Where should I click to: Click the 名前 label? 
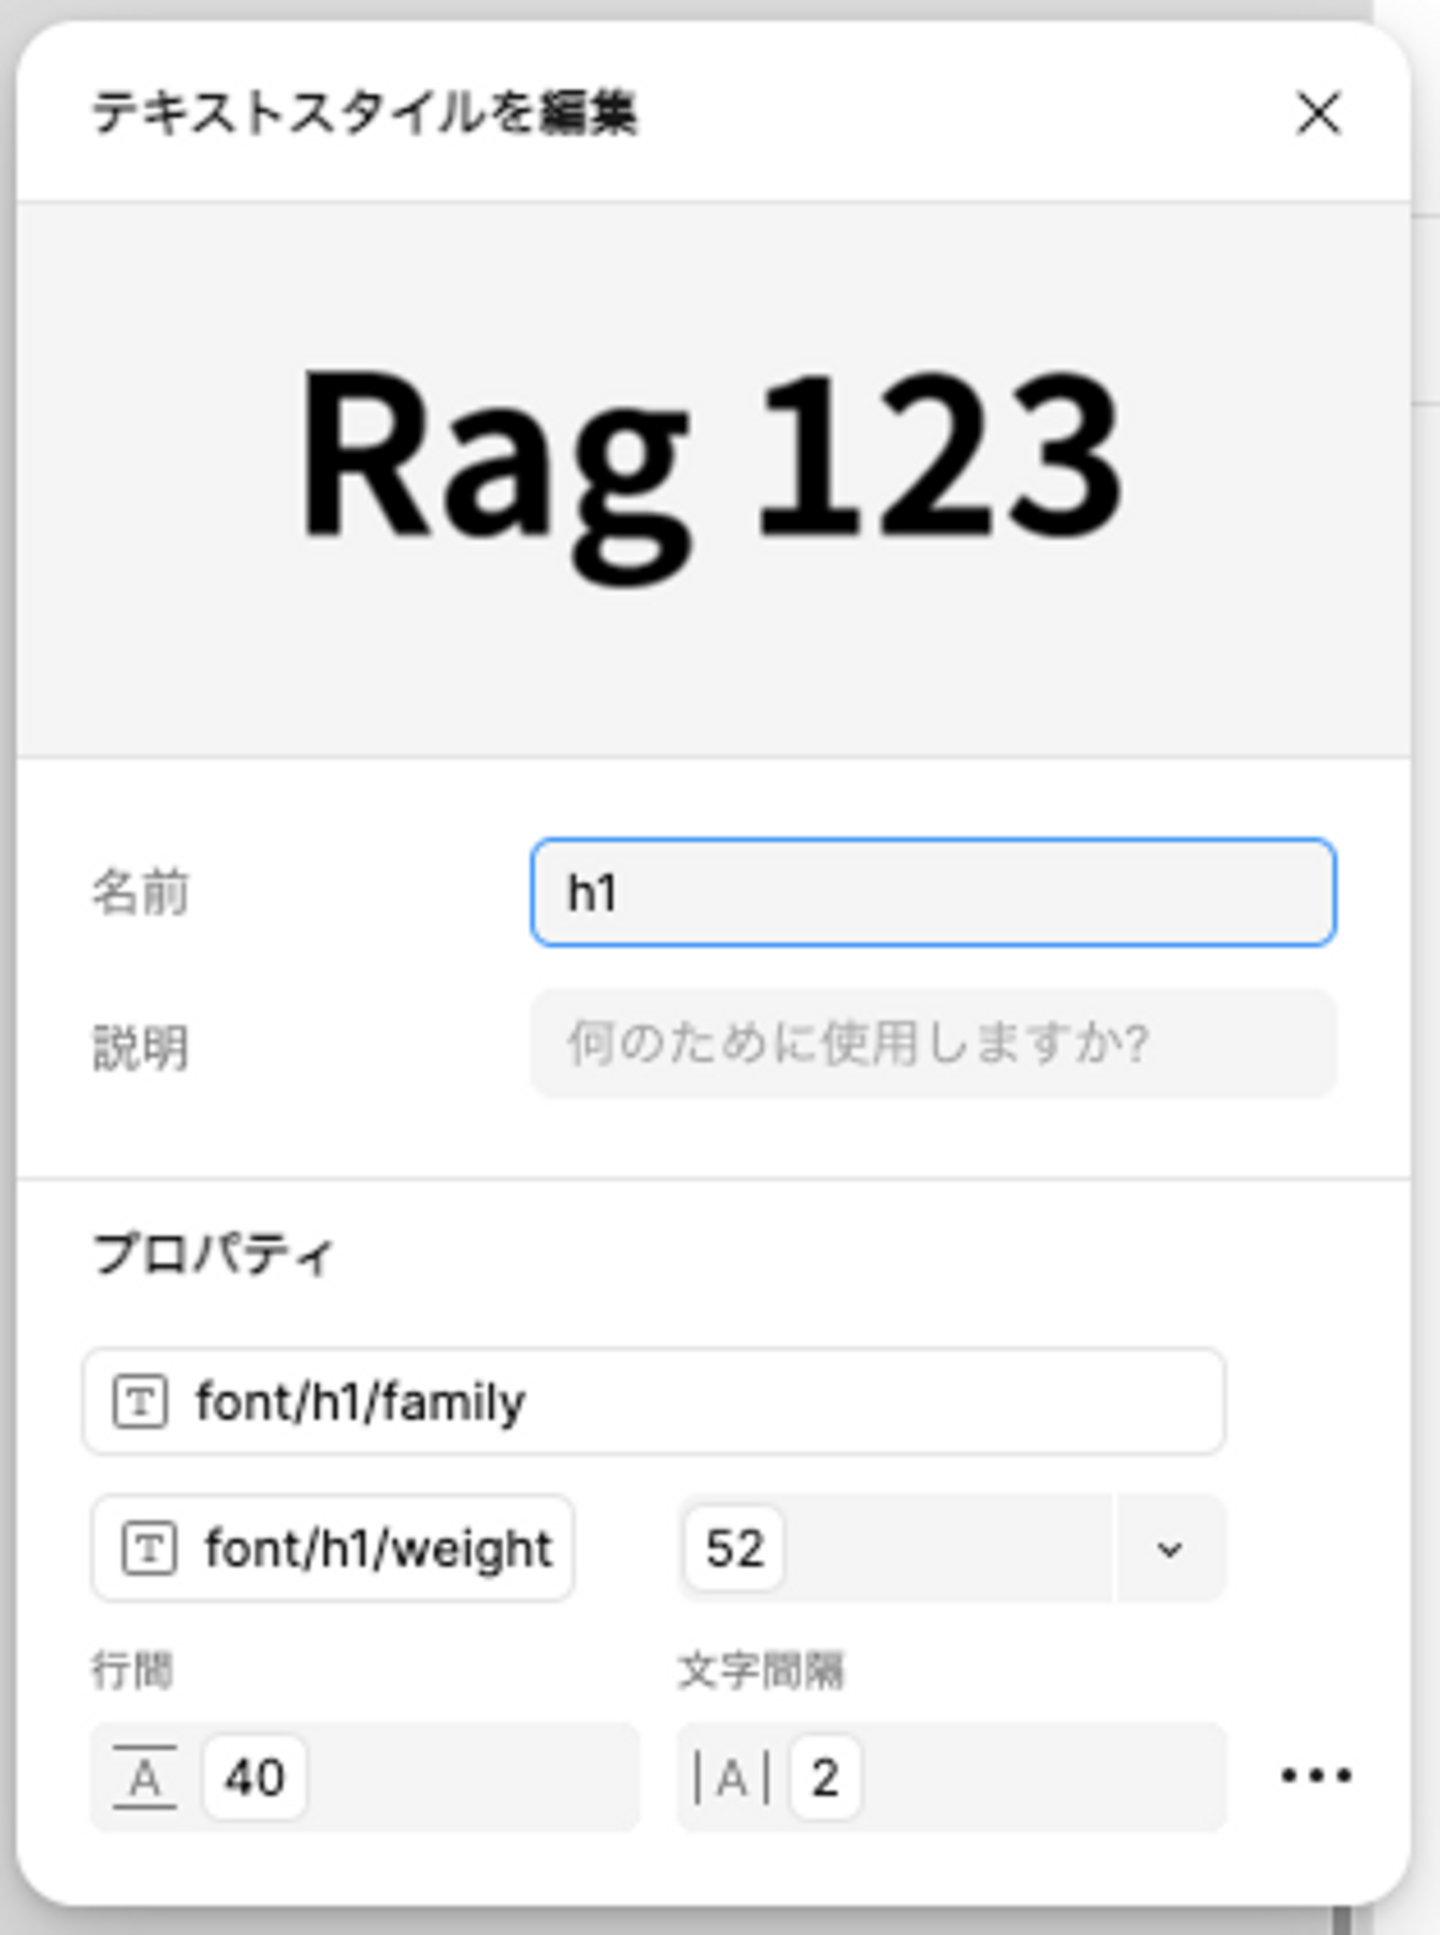[x=140, y=892]
